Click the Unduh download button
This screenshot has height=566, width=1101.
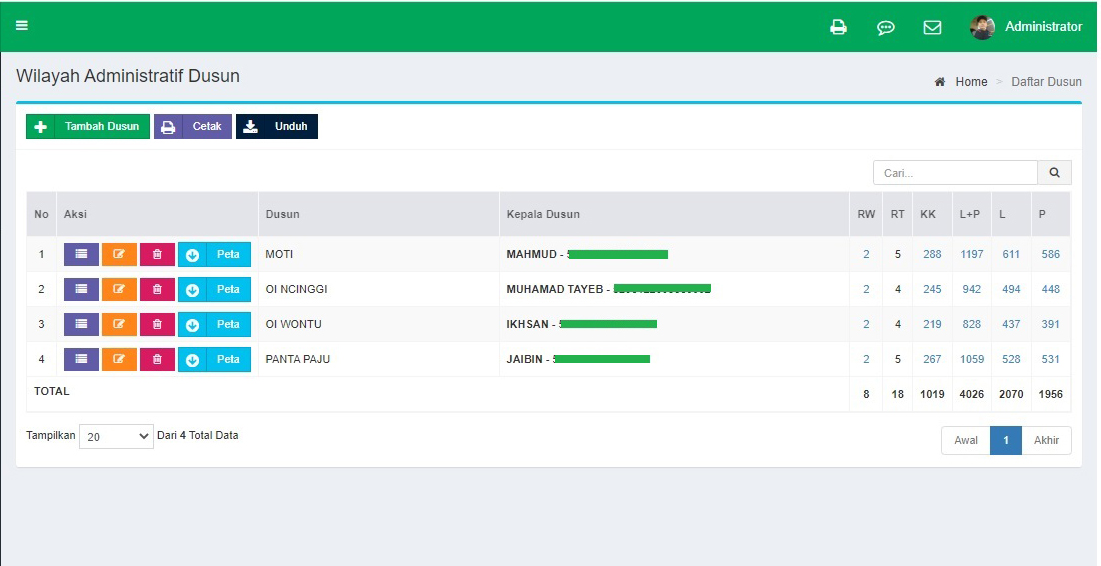(x=277, y=127)
